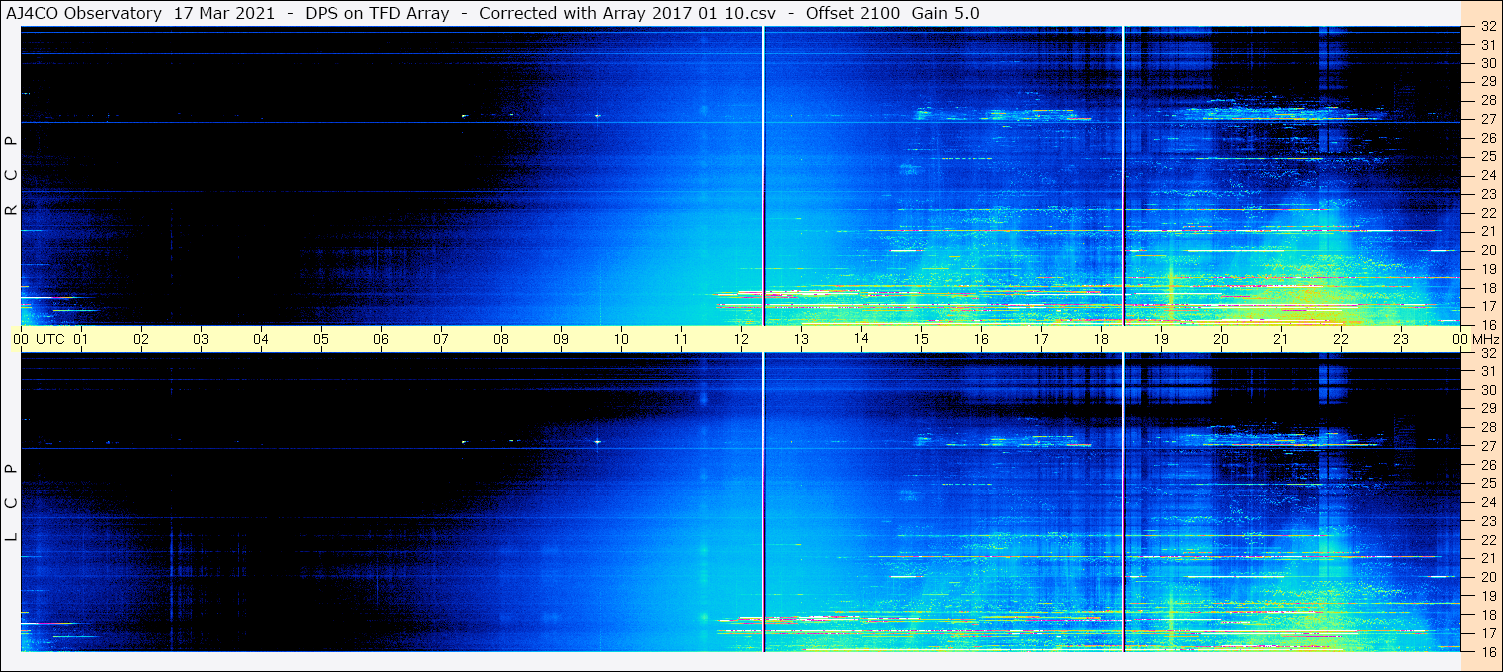Click the 15 hour time axis label
This screenshot has height=672, width=1503.
pyautogui.click(x=921, y=339)
